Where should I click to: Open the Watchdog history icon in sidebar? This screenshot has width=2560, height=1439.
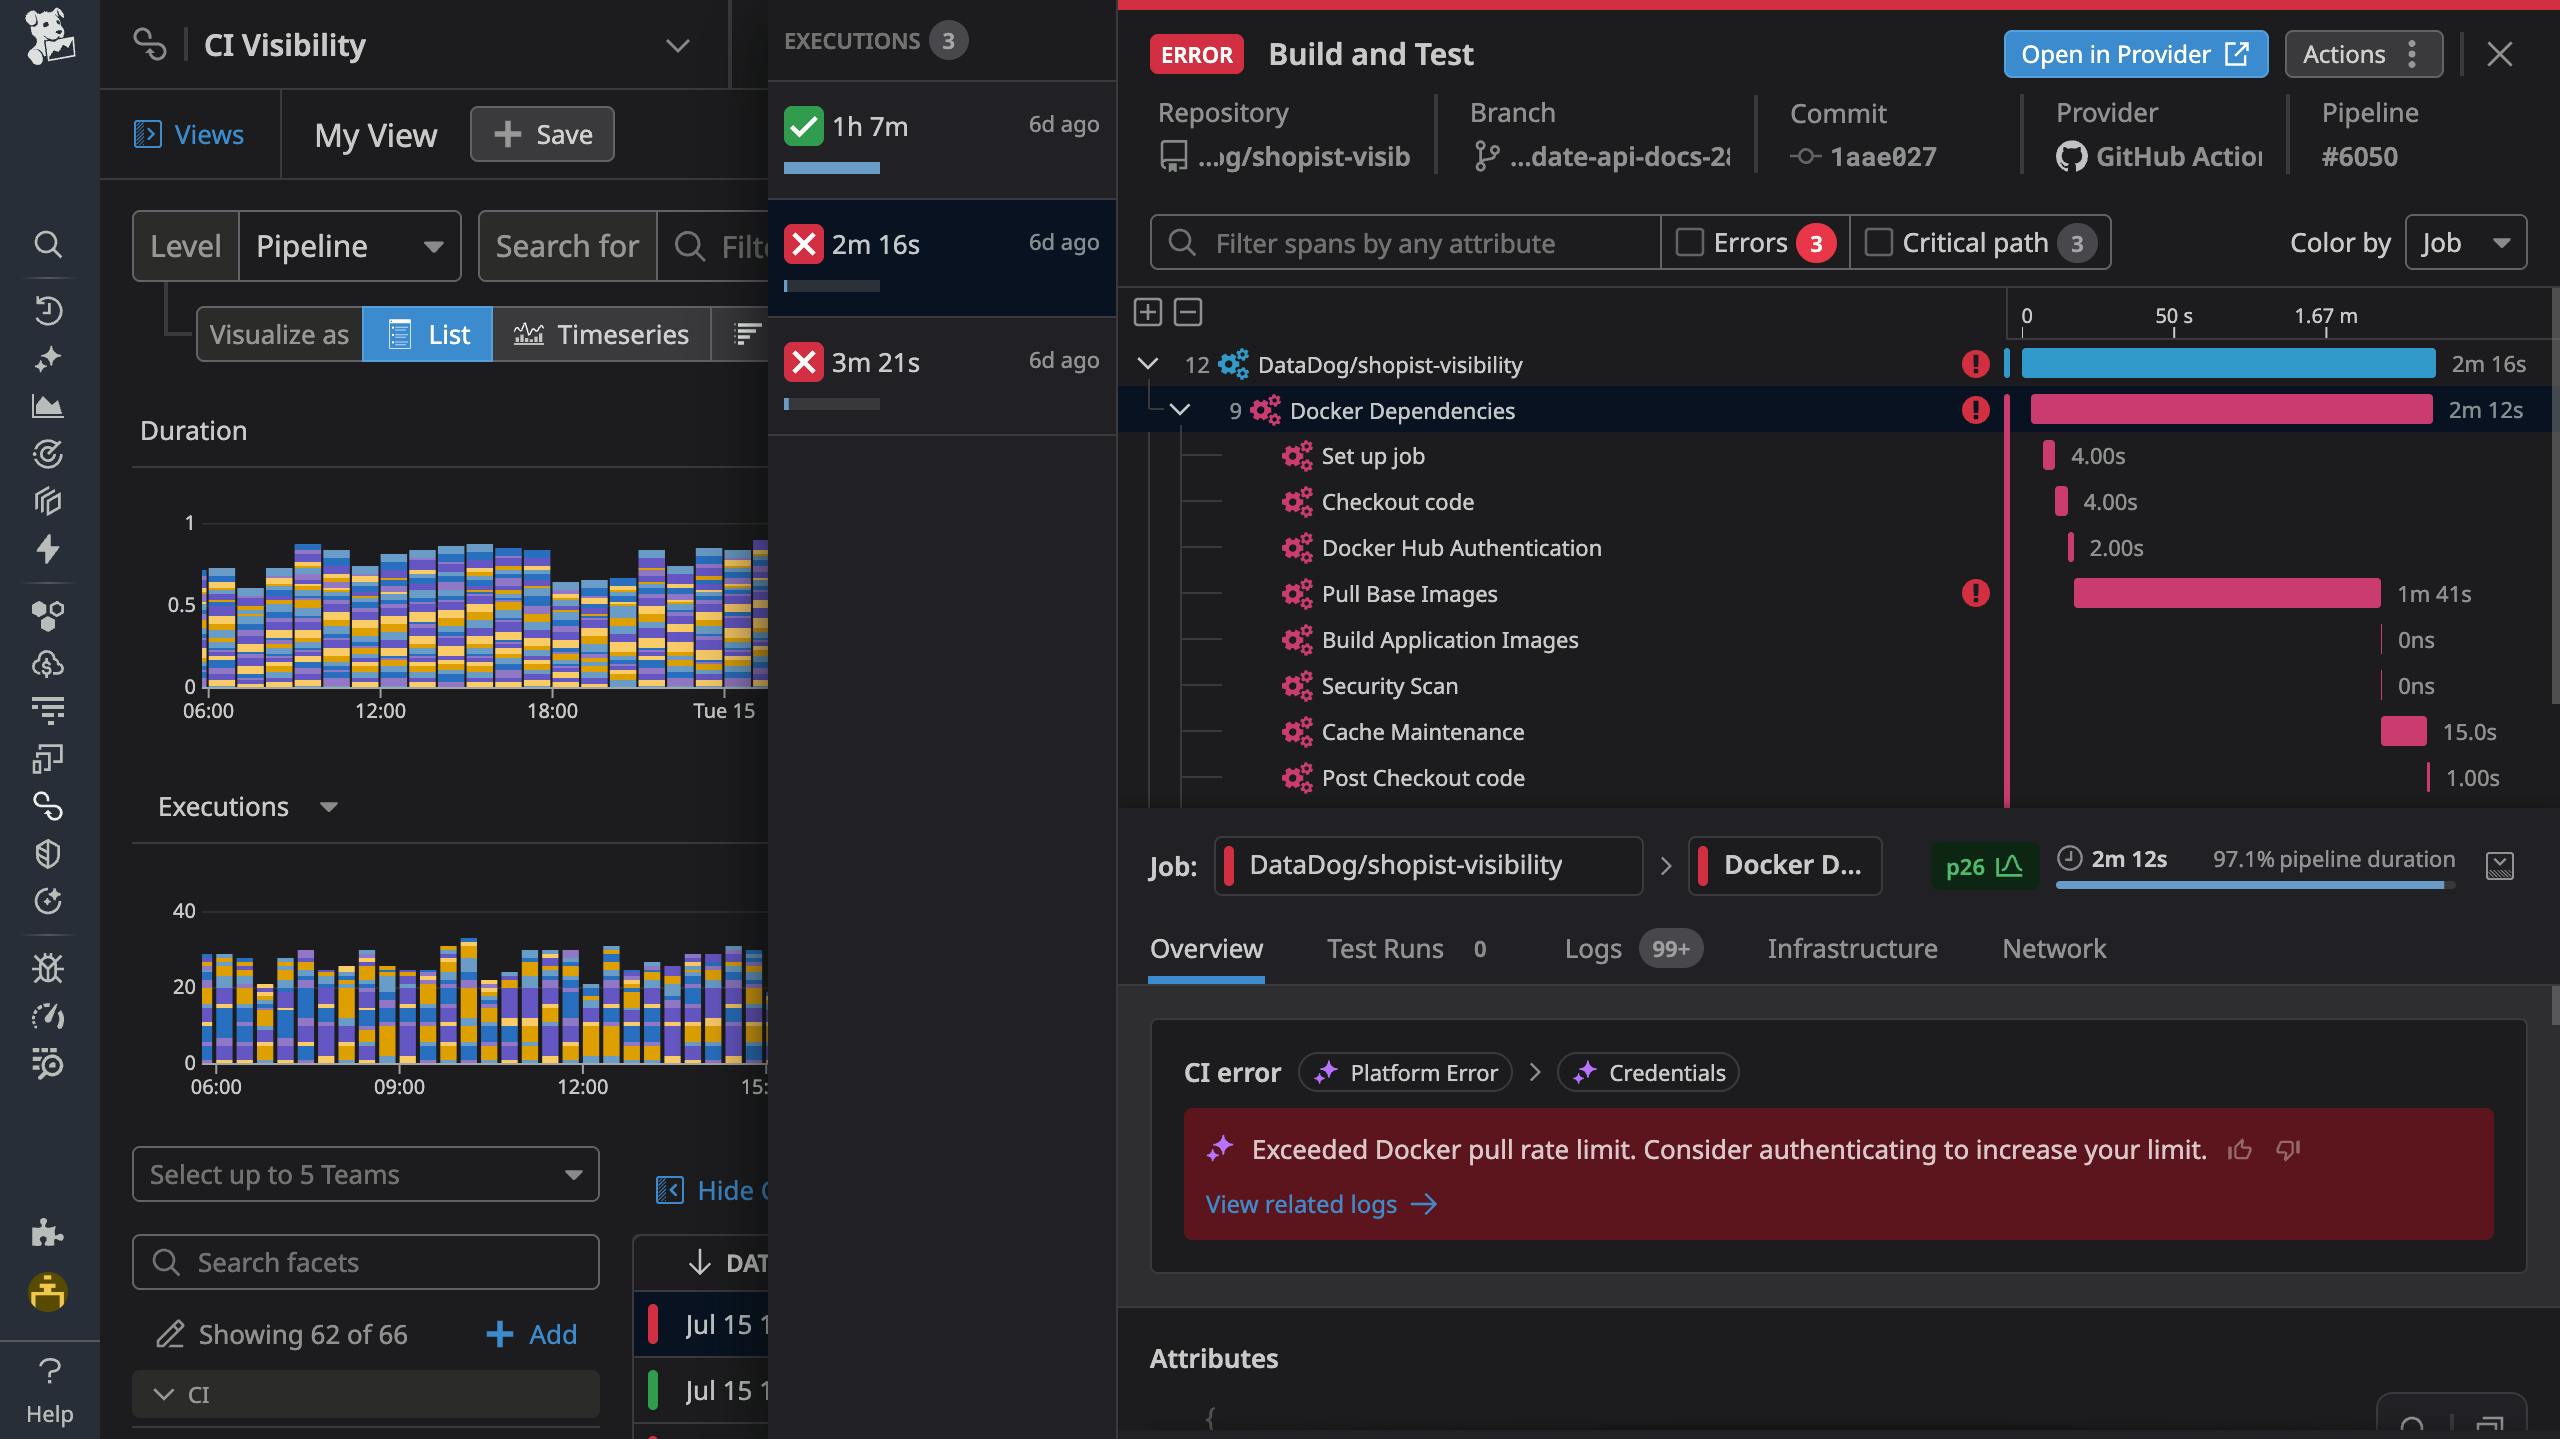pyautogui.click(x=48, y=310)
